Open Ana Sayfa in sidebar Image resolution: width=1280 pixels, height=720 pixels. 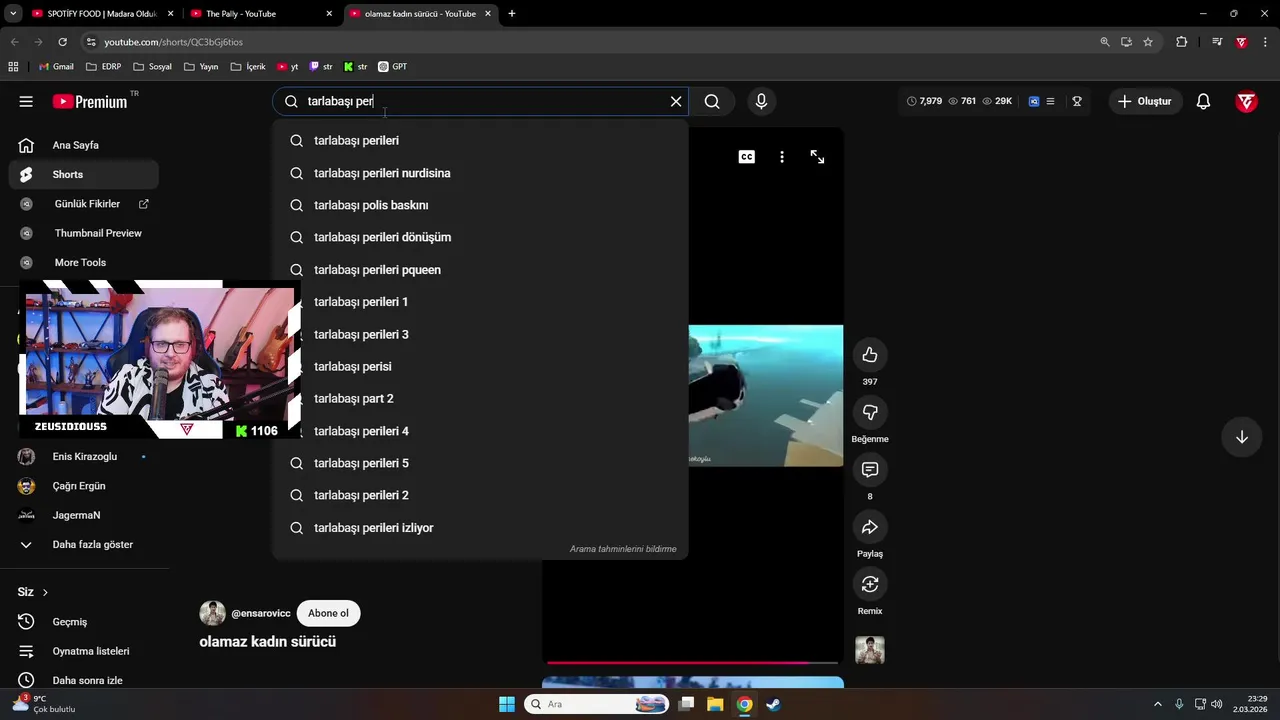coord(84,145)
